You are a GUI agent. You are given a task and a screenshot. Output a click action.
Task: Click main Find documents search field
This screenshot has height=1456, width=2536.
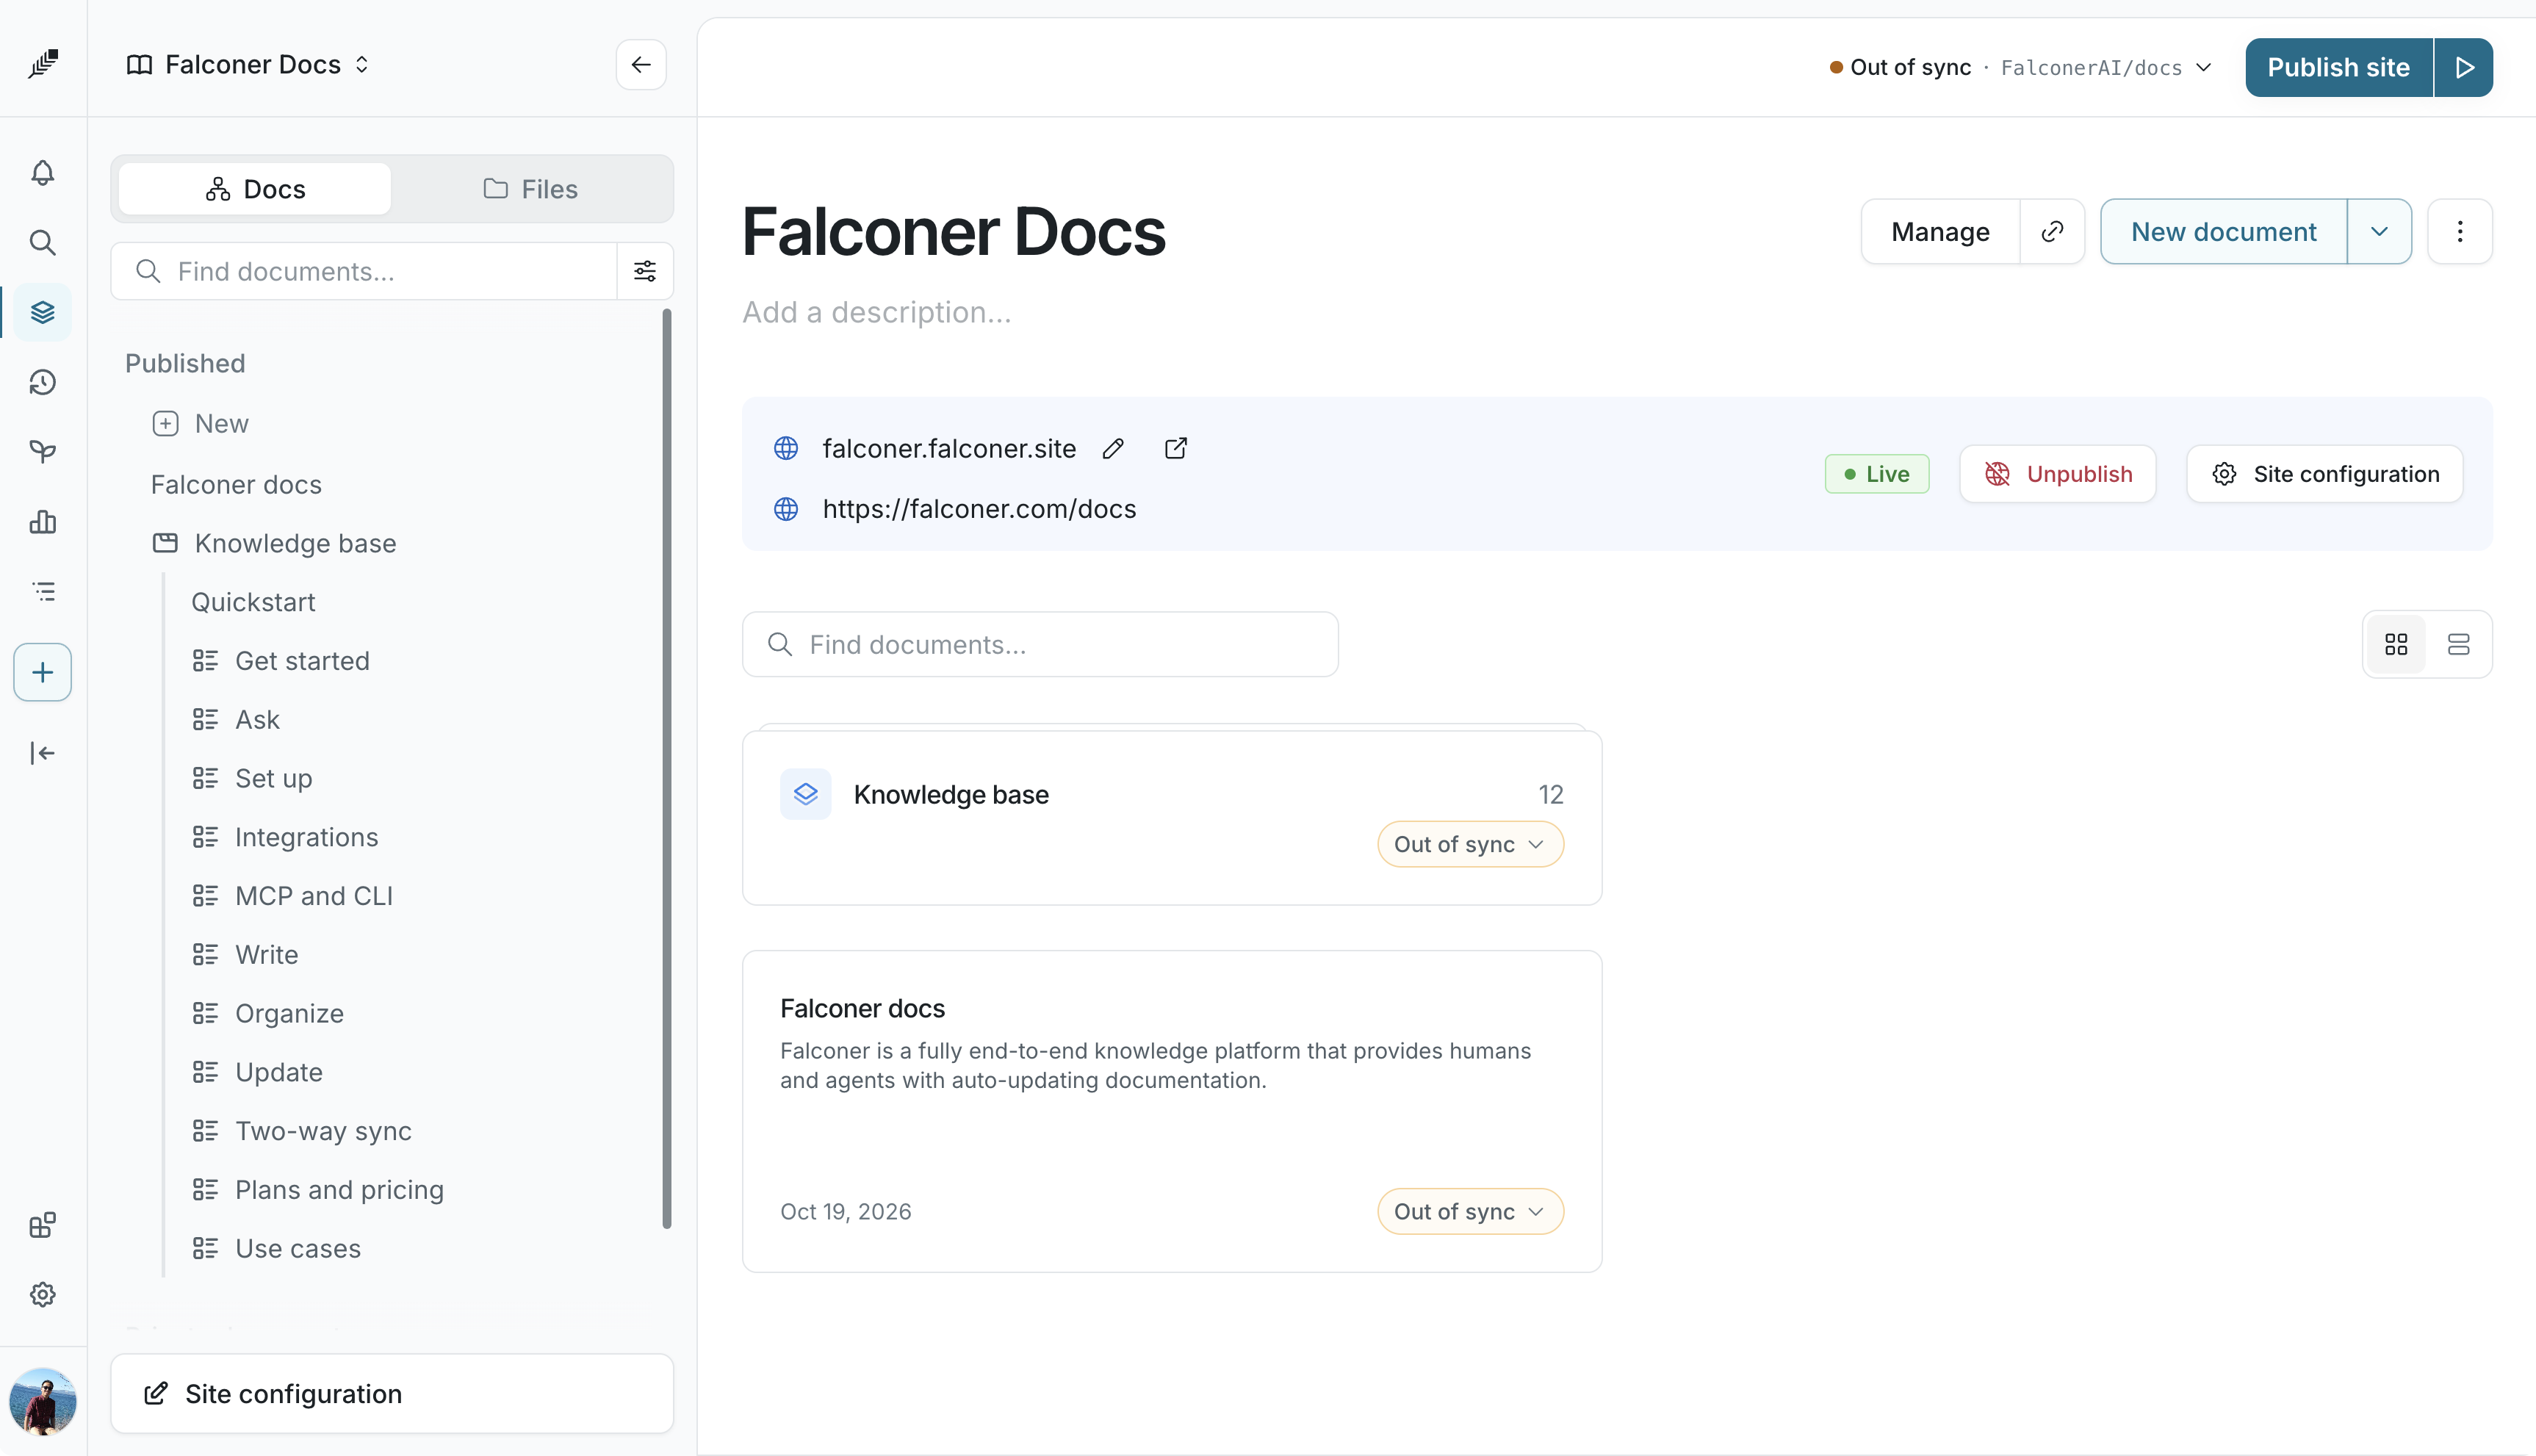(1040, 645)
